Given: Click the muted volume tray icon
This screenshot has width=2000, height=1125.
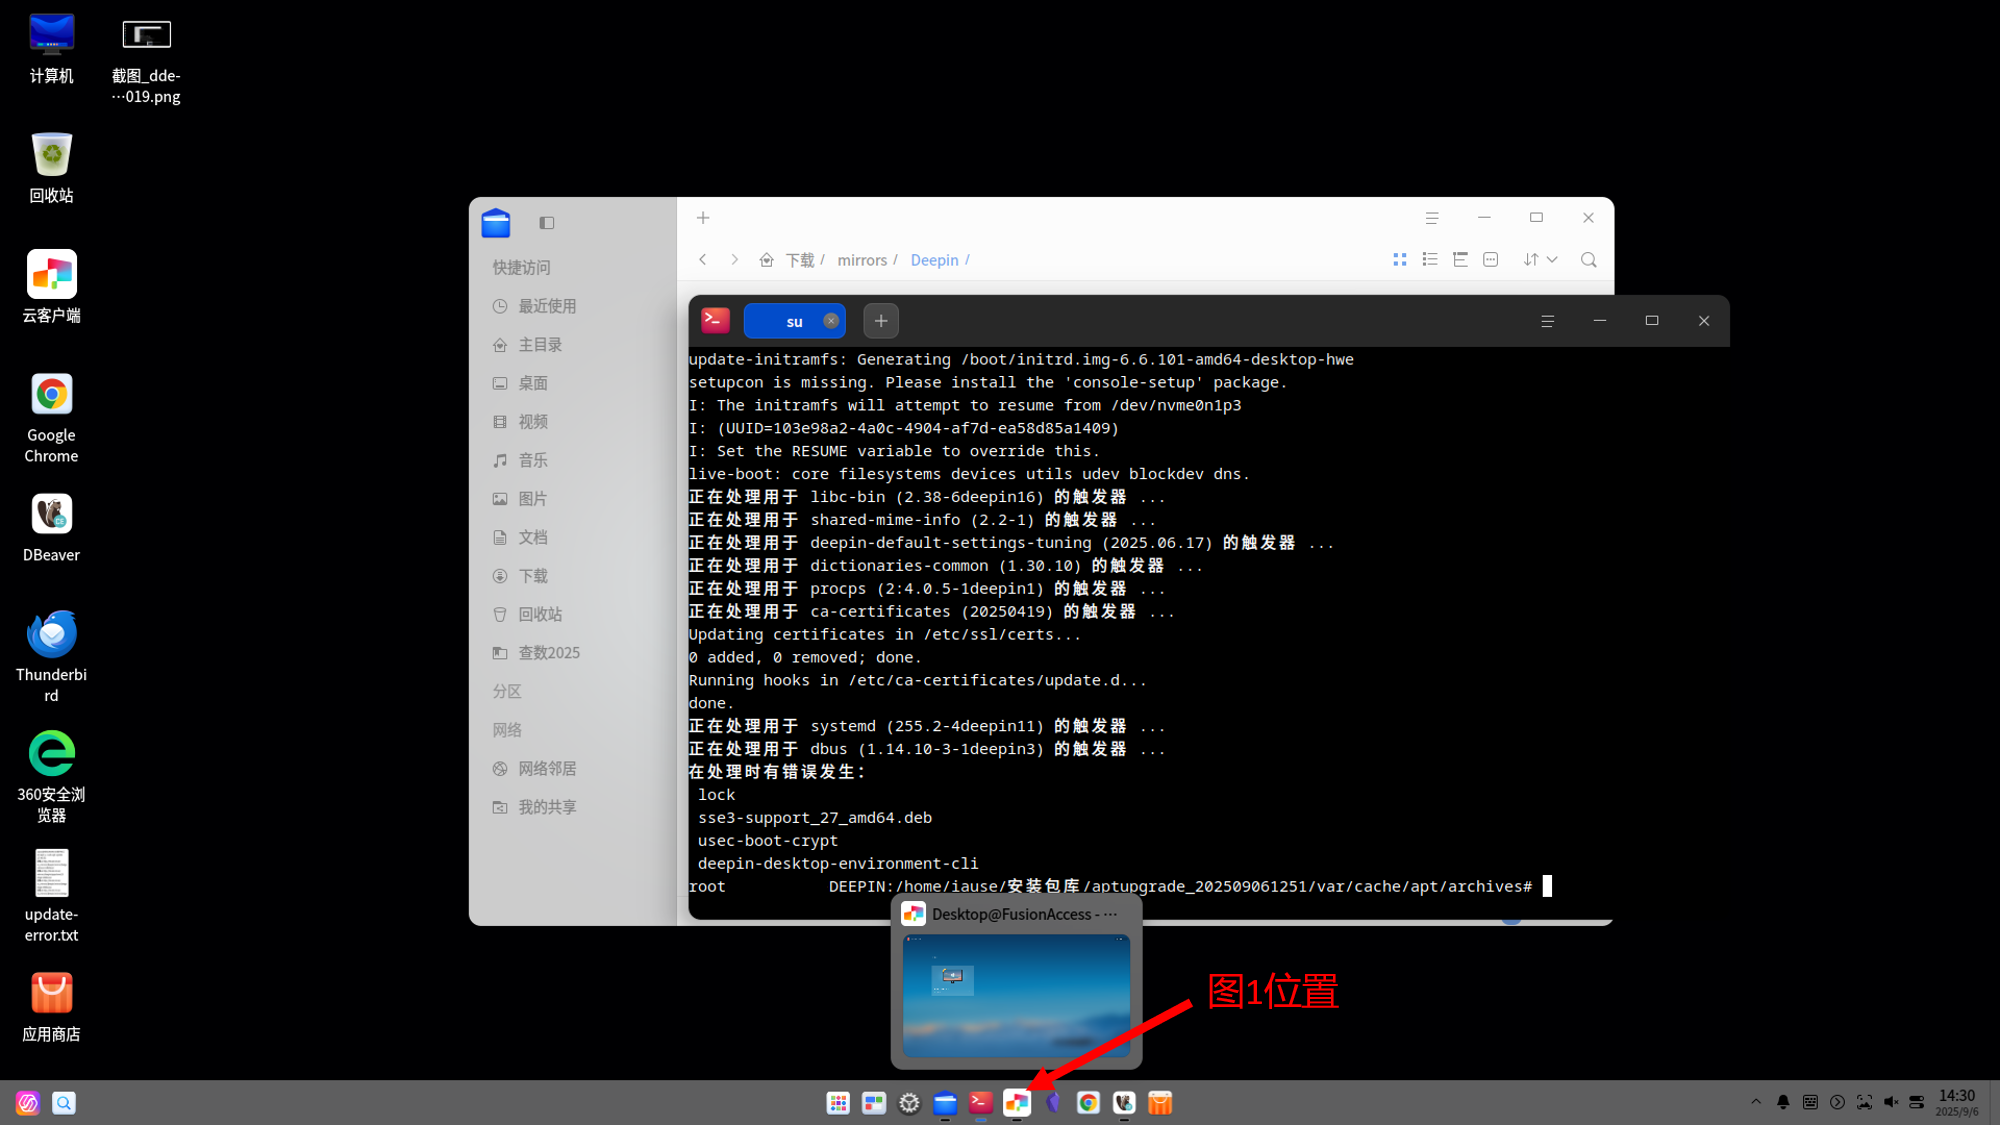Looking at the screenshot, I should click(x=1891, y=1102).
